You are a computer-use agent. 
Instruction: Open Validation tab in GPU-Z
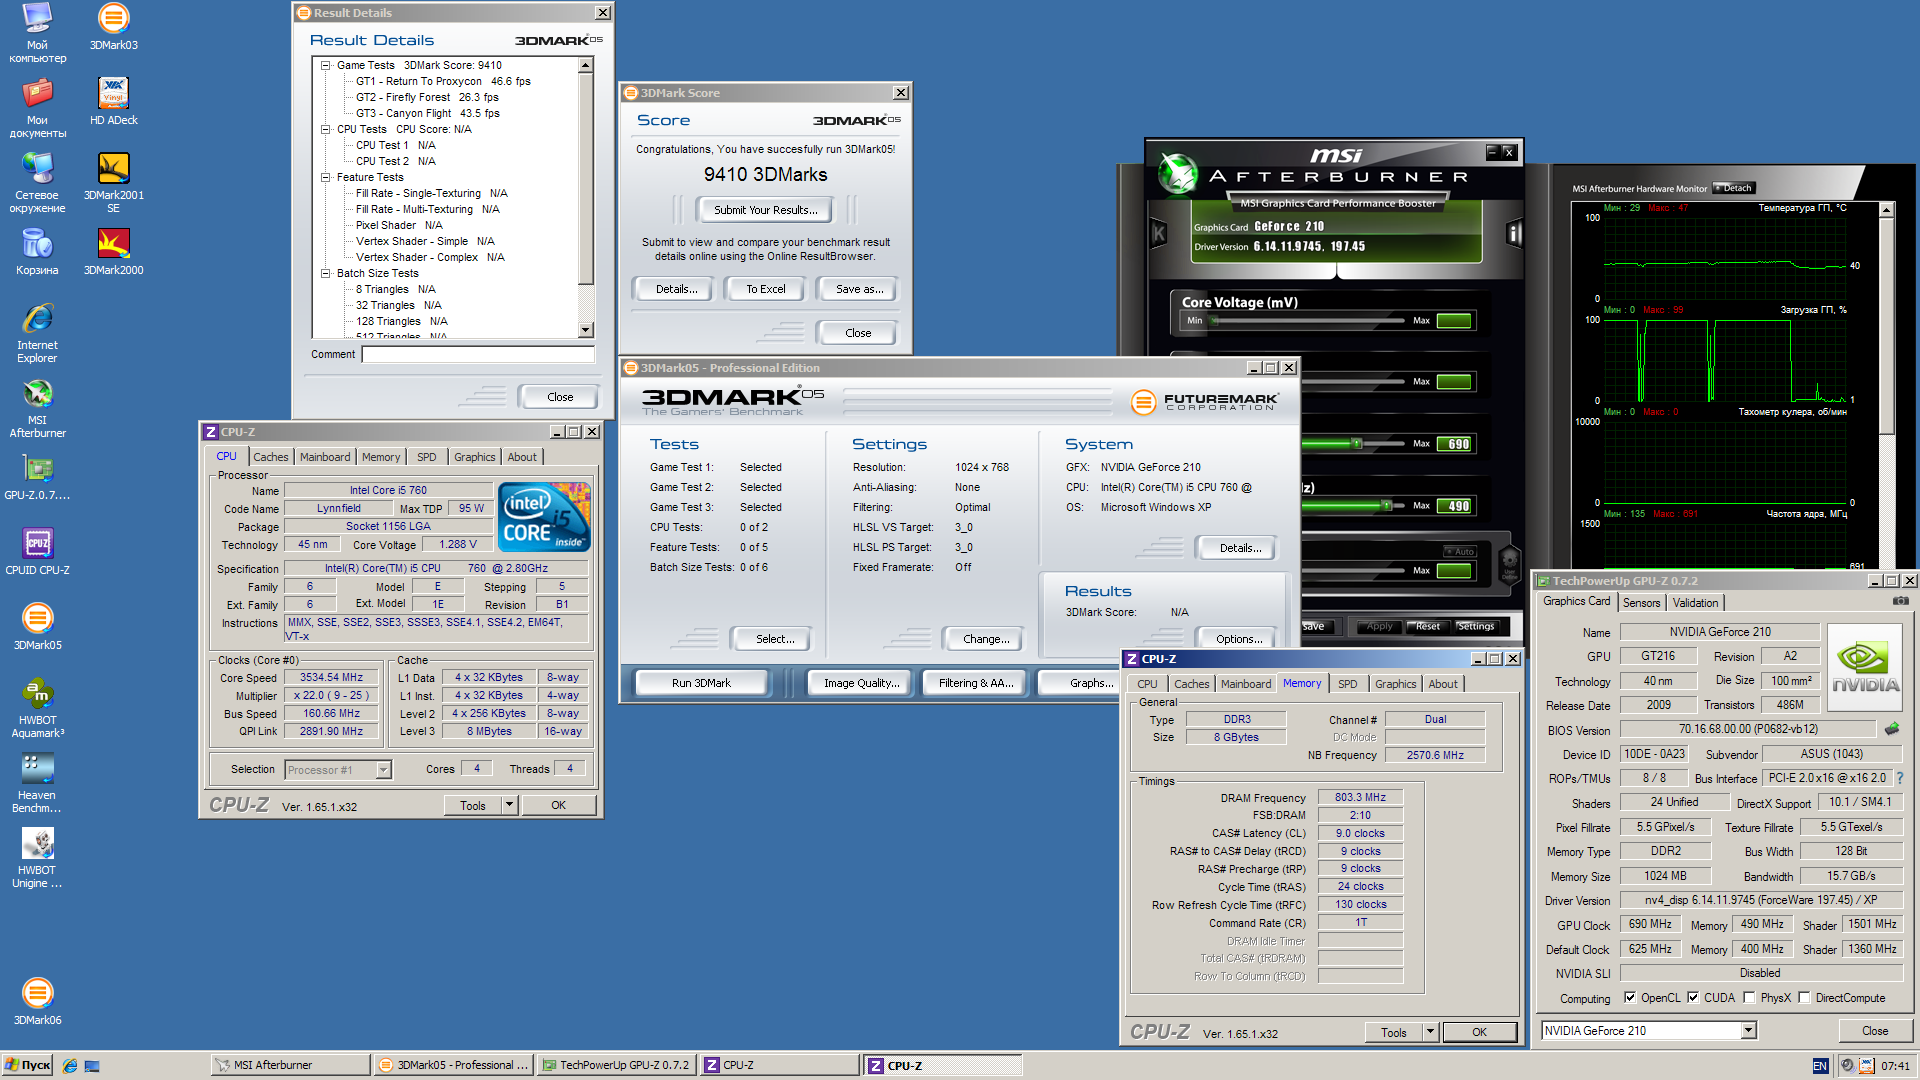(1695, 603)
